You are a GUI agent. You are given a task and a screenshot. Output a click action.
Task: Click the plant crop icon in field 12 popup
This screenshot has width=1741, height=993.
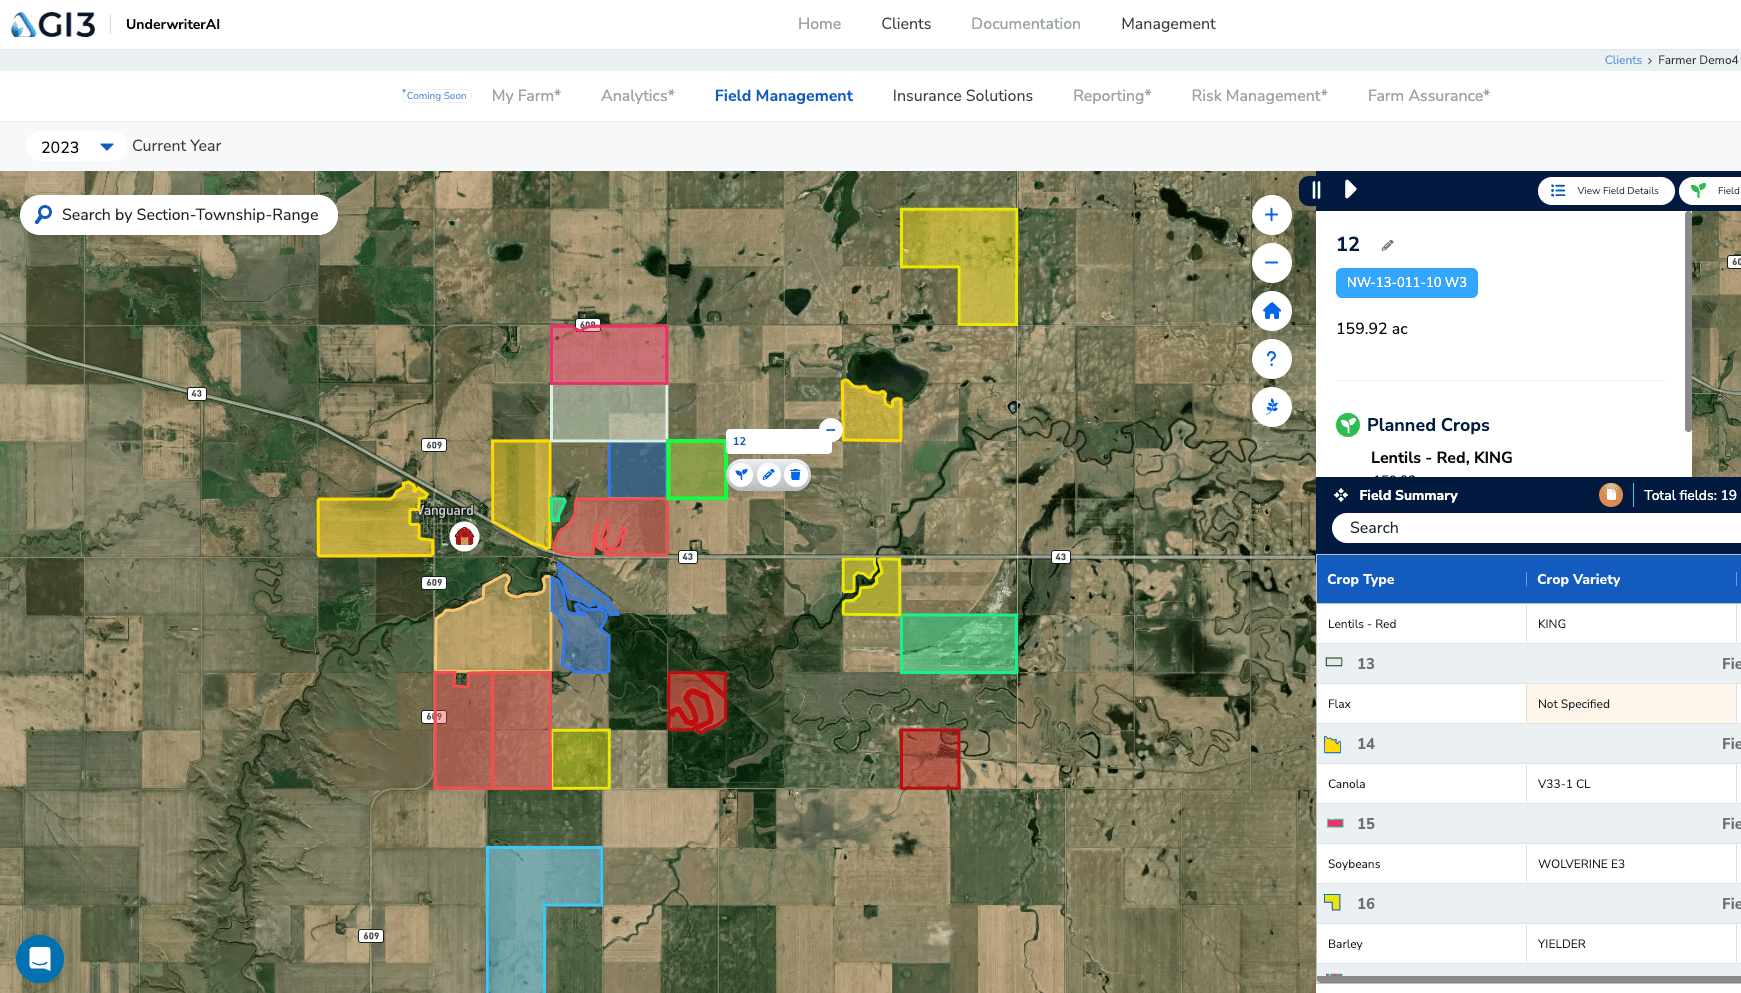point(741,475)
